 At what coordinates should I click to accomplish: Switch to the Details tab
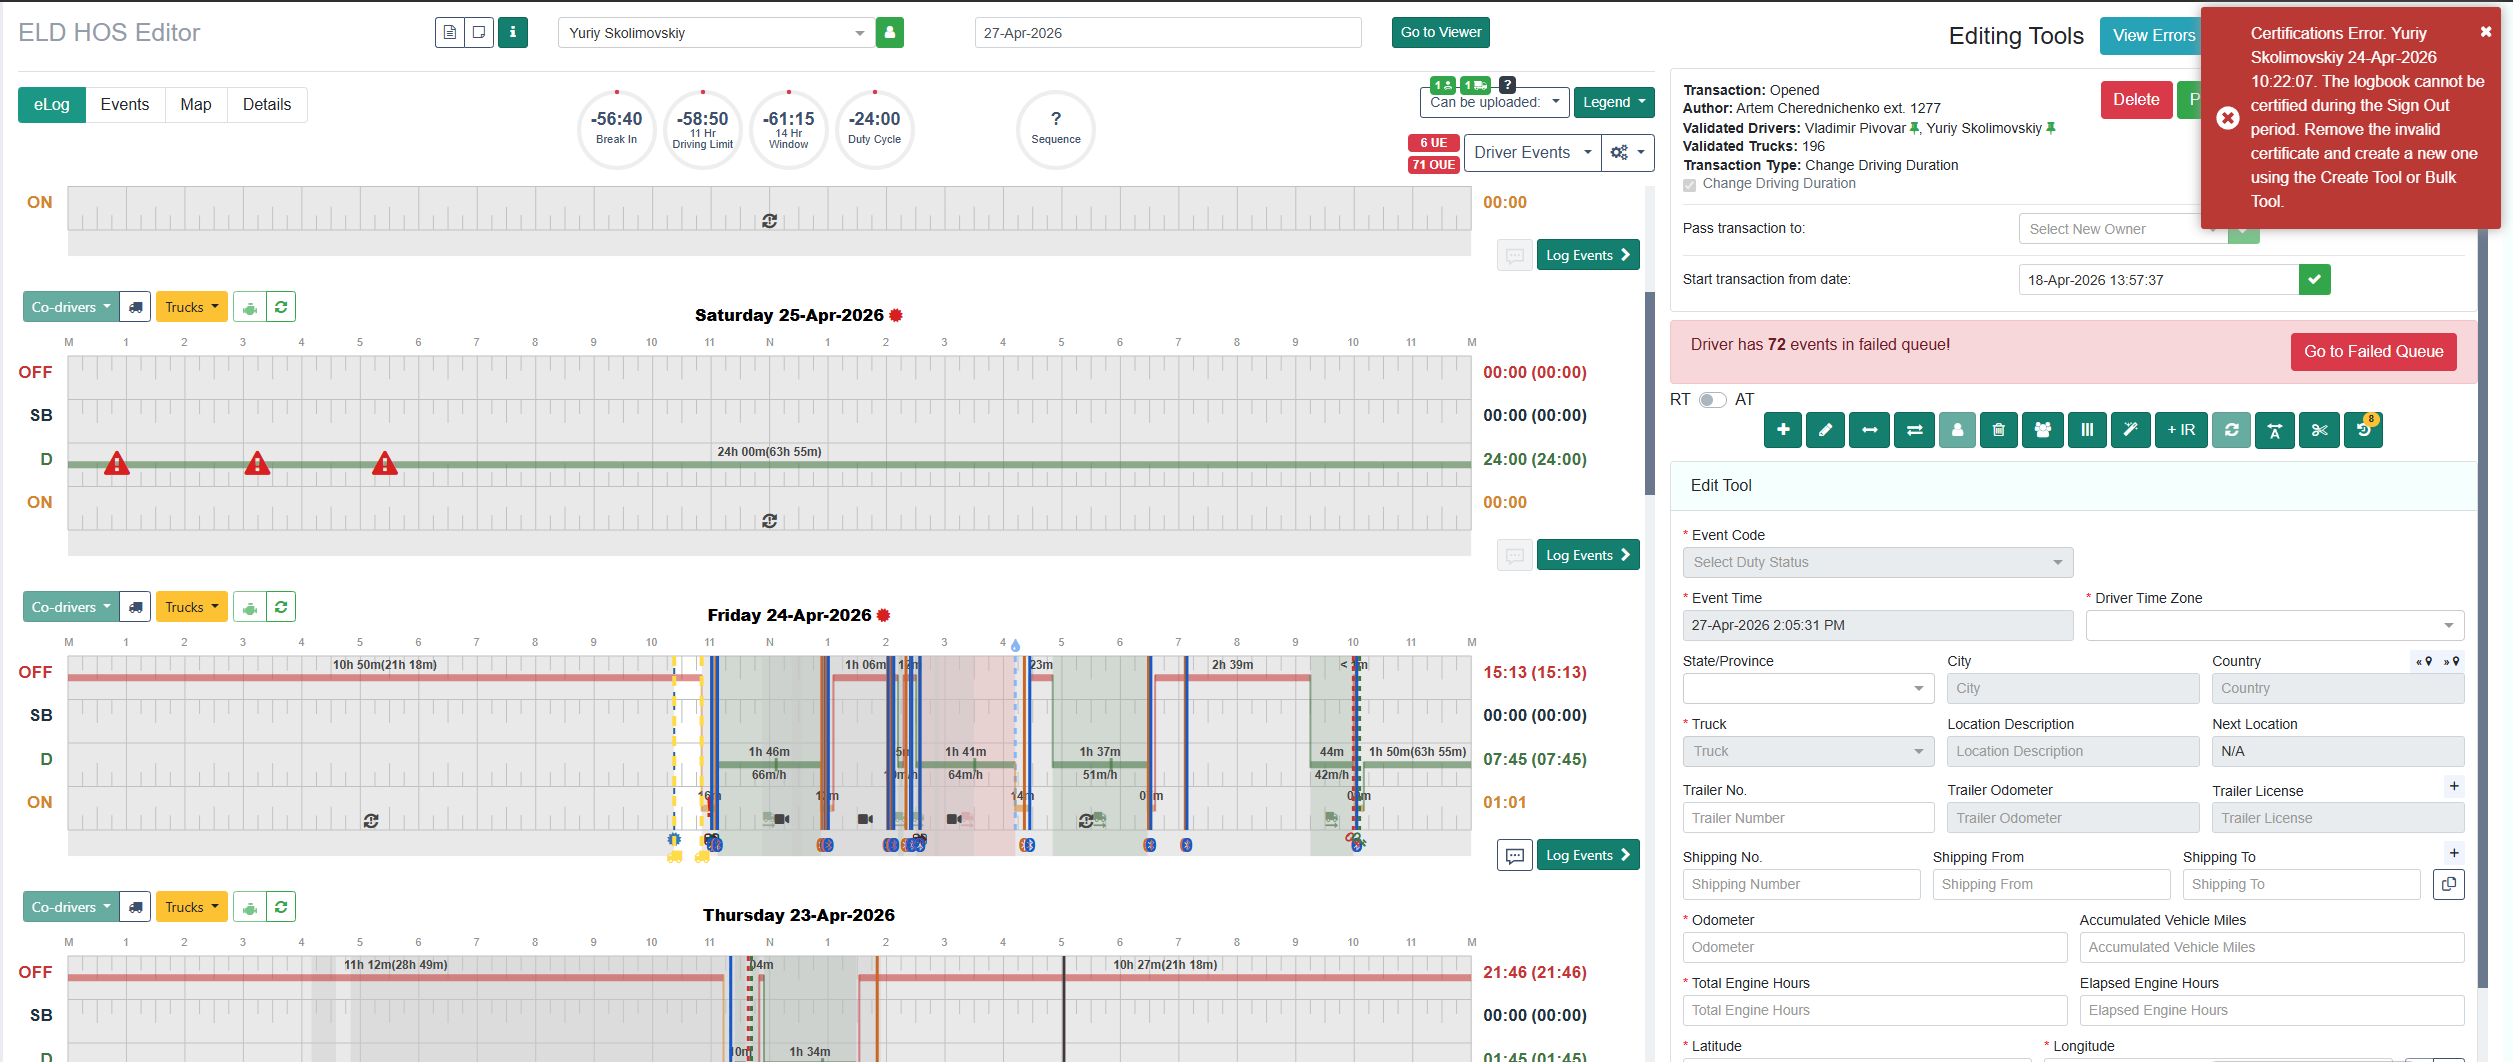267,105
